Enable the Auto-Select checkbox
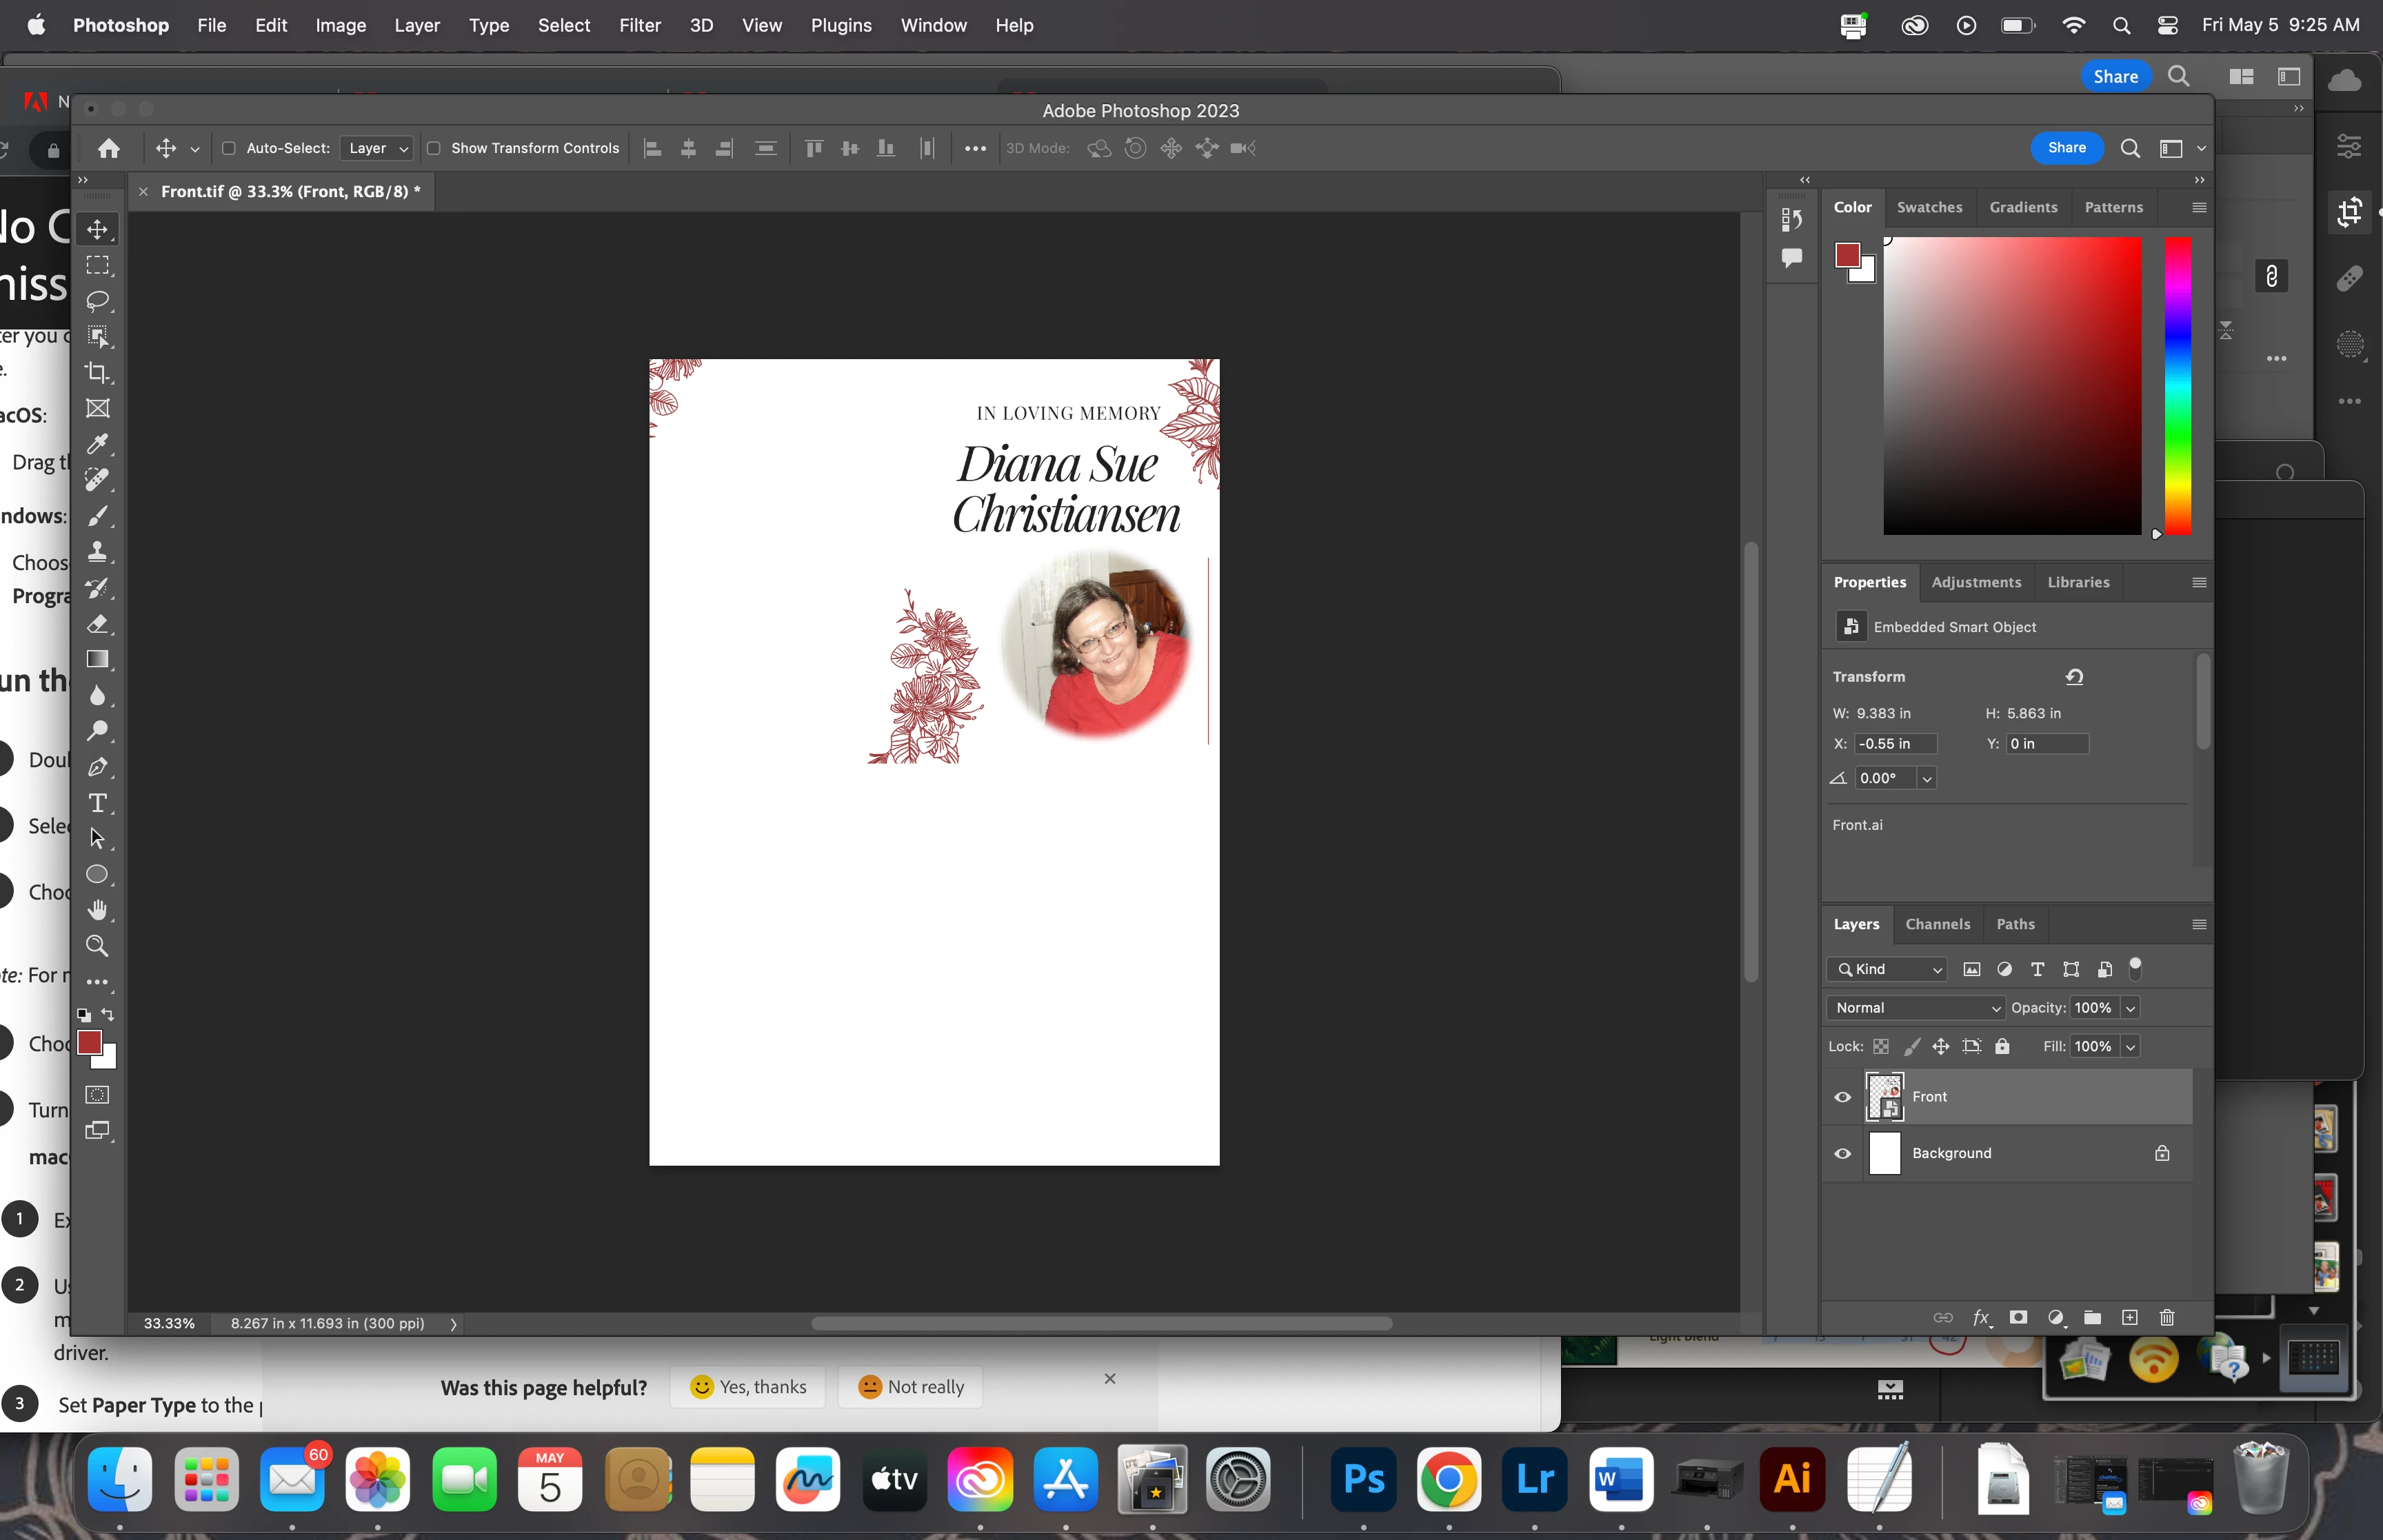The width and height of the screenshot is (2383, 1540). [x=229, y=148]
